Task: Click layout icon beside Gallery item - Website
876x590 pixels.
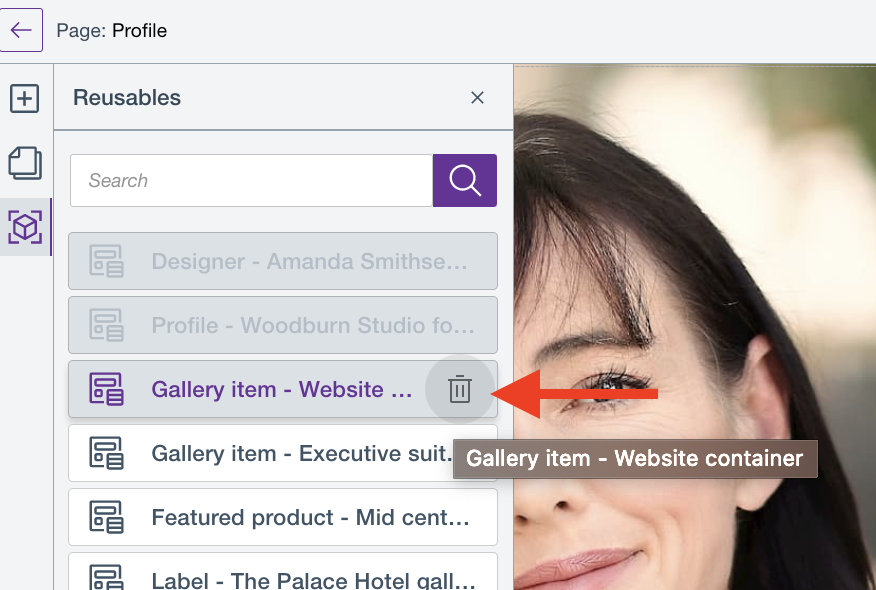Action: (x=106, y=389)
